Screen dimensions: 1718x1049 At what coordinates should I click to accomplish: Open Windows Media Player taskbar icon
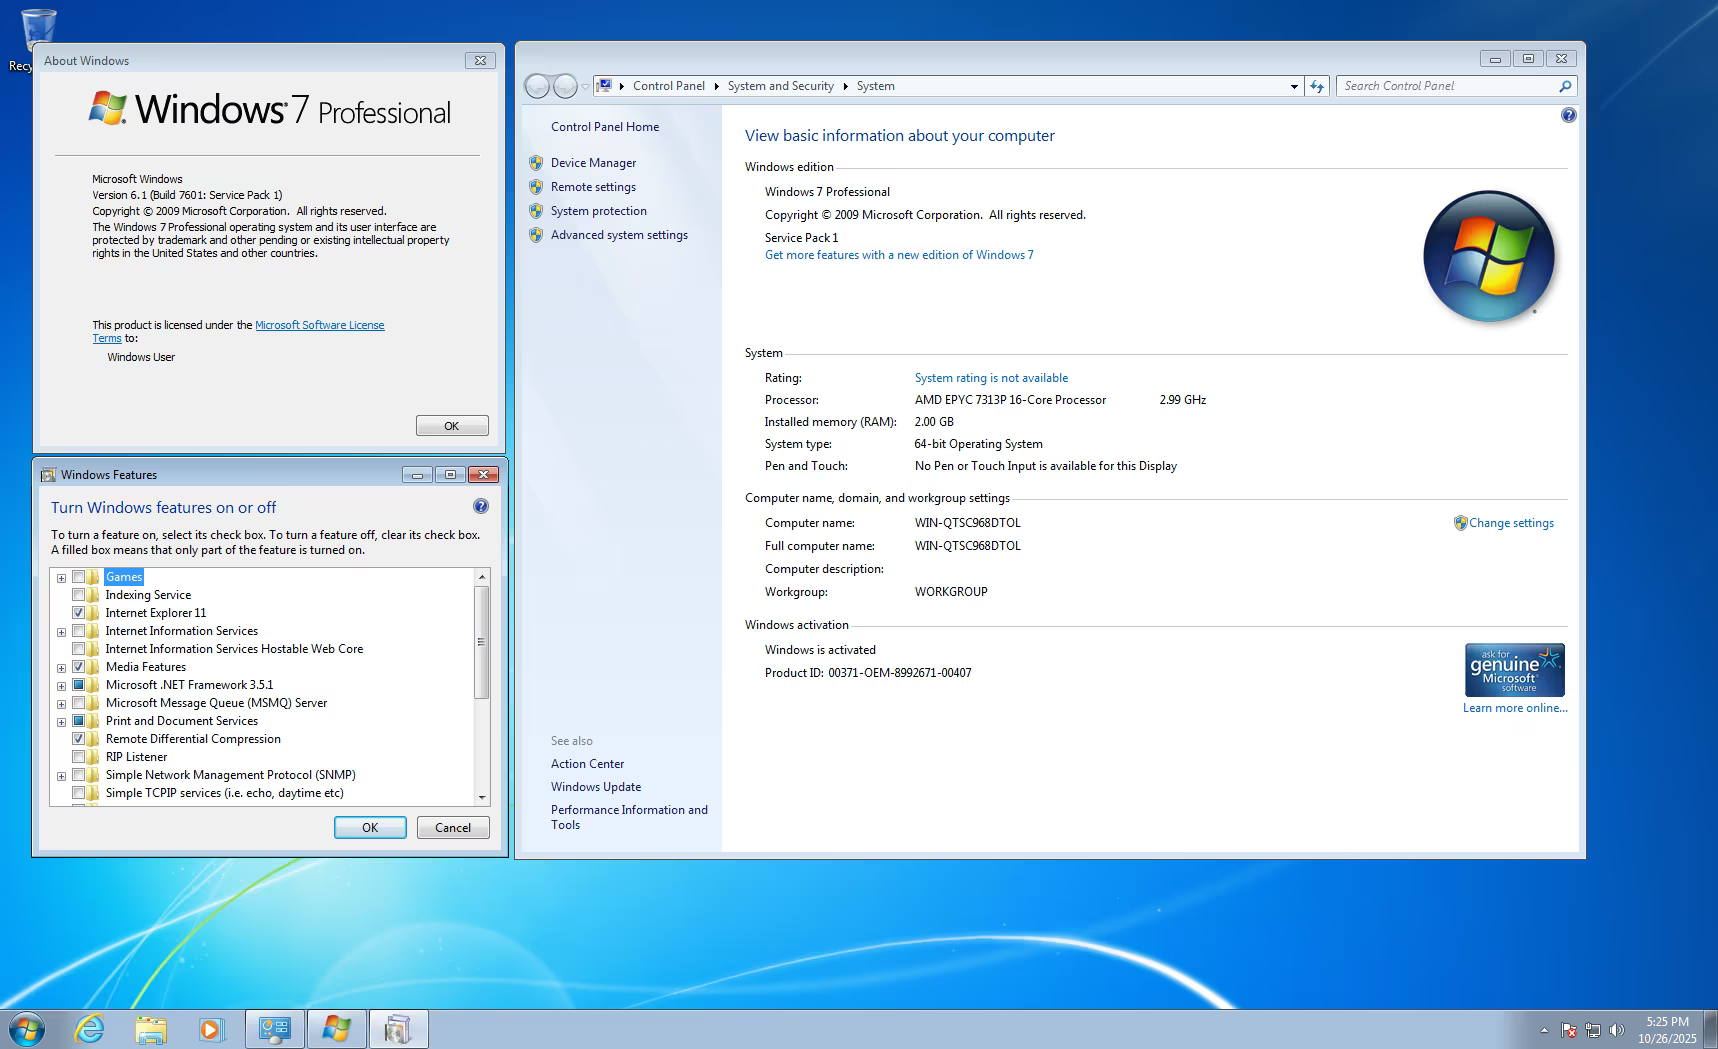pyautogui.click(x=211, y=1029)
